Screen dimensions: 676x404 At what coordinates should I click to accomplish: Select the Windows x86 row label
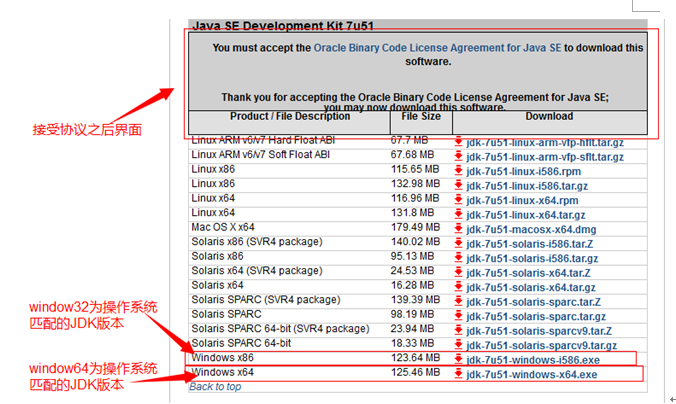click(222, 358)
